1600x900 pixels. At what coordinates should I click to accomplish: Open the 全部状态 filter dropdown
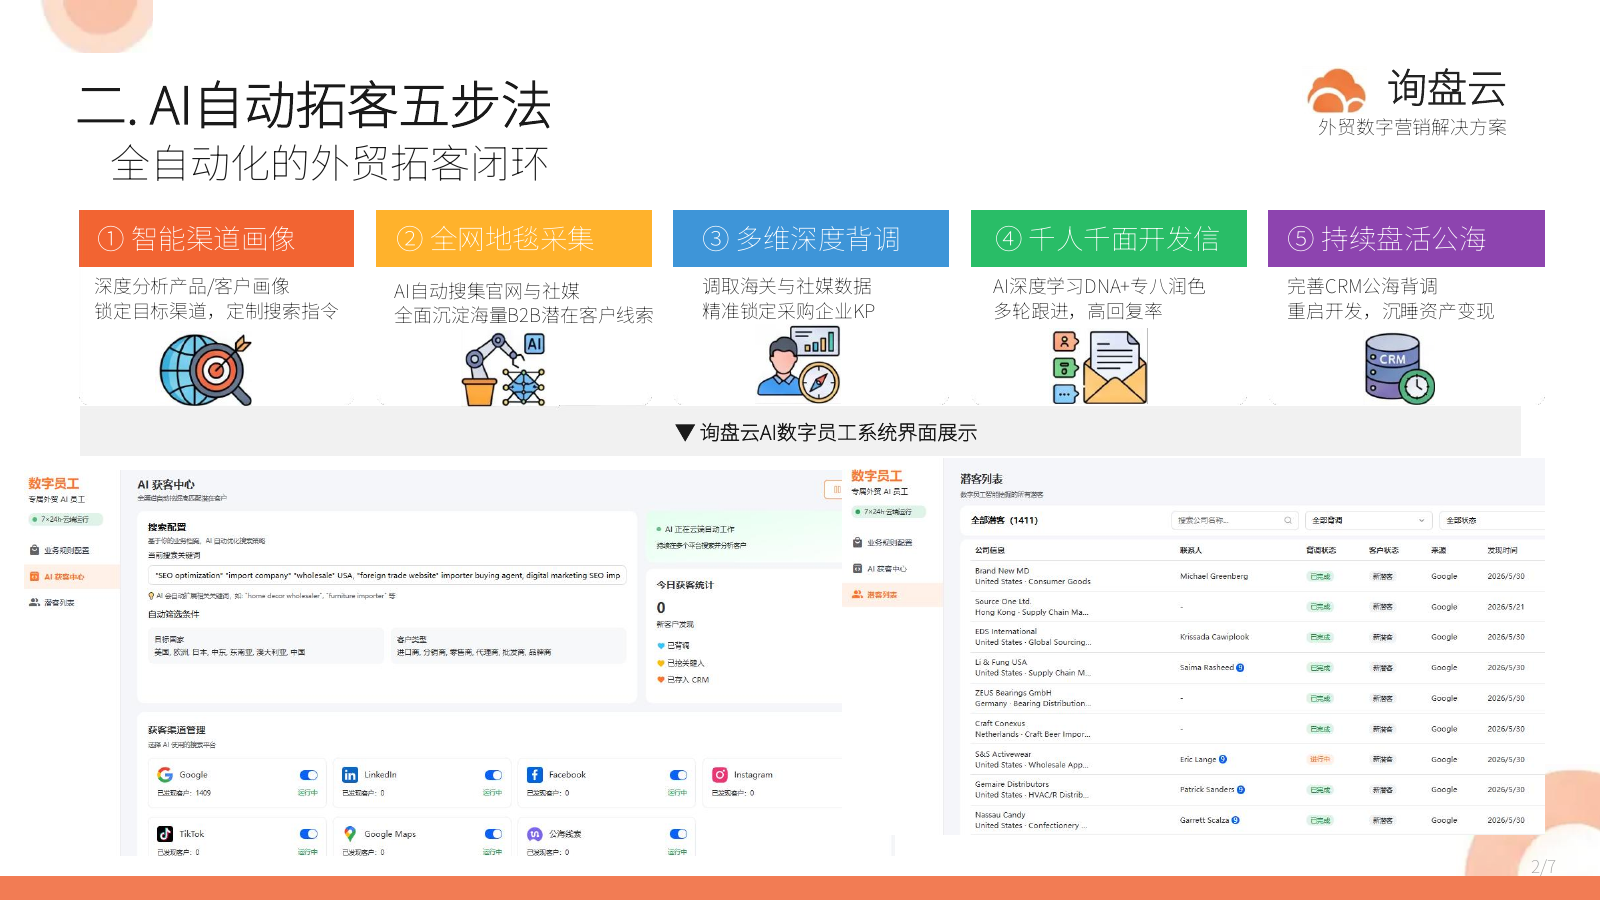pyautogui.click(x=1492, y=520)
